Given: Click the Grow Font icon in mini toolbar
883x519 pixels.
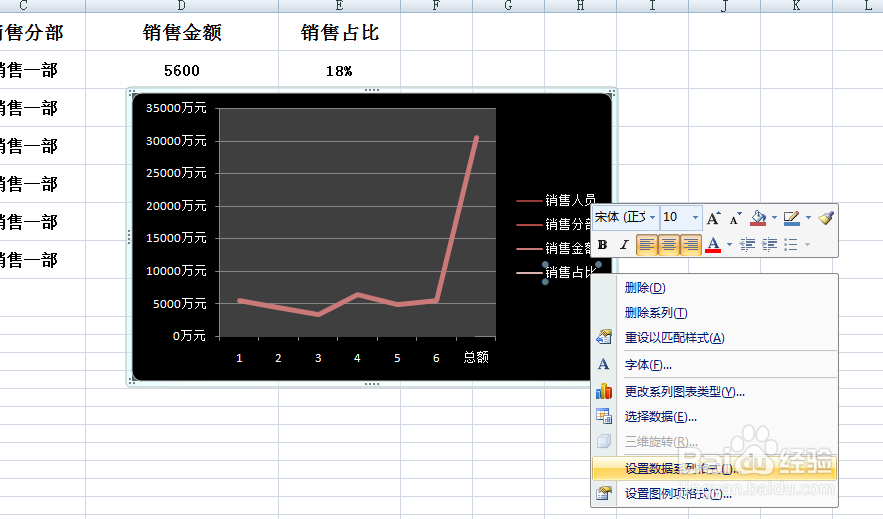Looking at the screenshot, I should pyautogui.click(x=713, y=218).
